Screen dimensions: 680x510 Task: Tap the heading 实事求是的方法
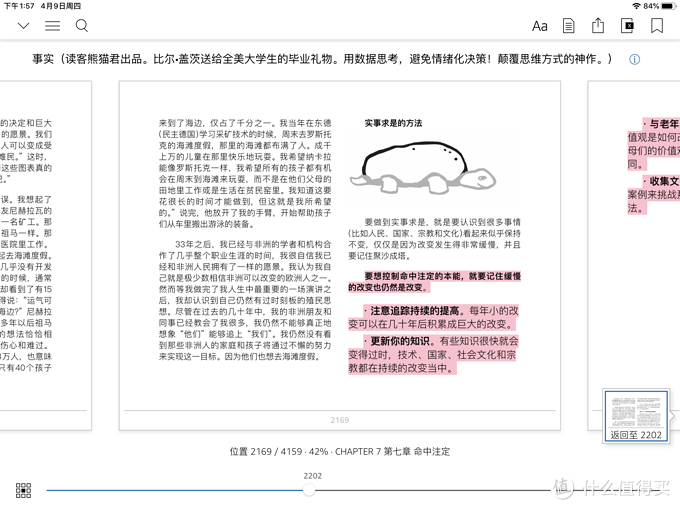pyautogui.click(x=393, y=123)
